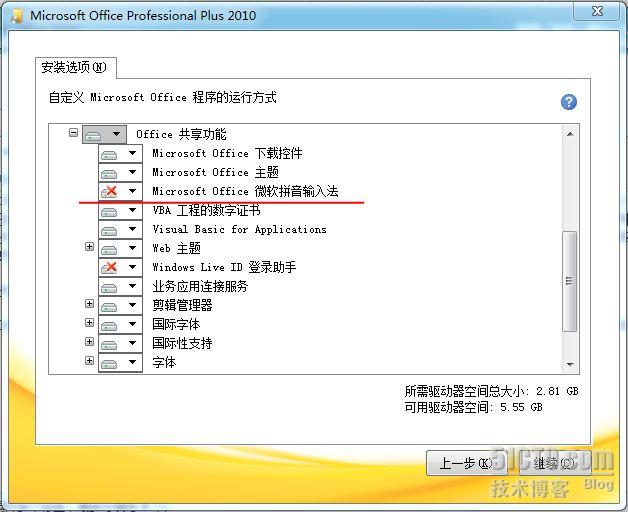The height and width of the screenshot is (512, 628).
Task: Select Microsoft Office 微软拼音输入法 row text
Action: pyautogui.click(x=245, y=191)
